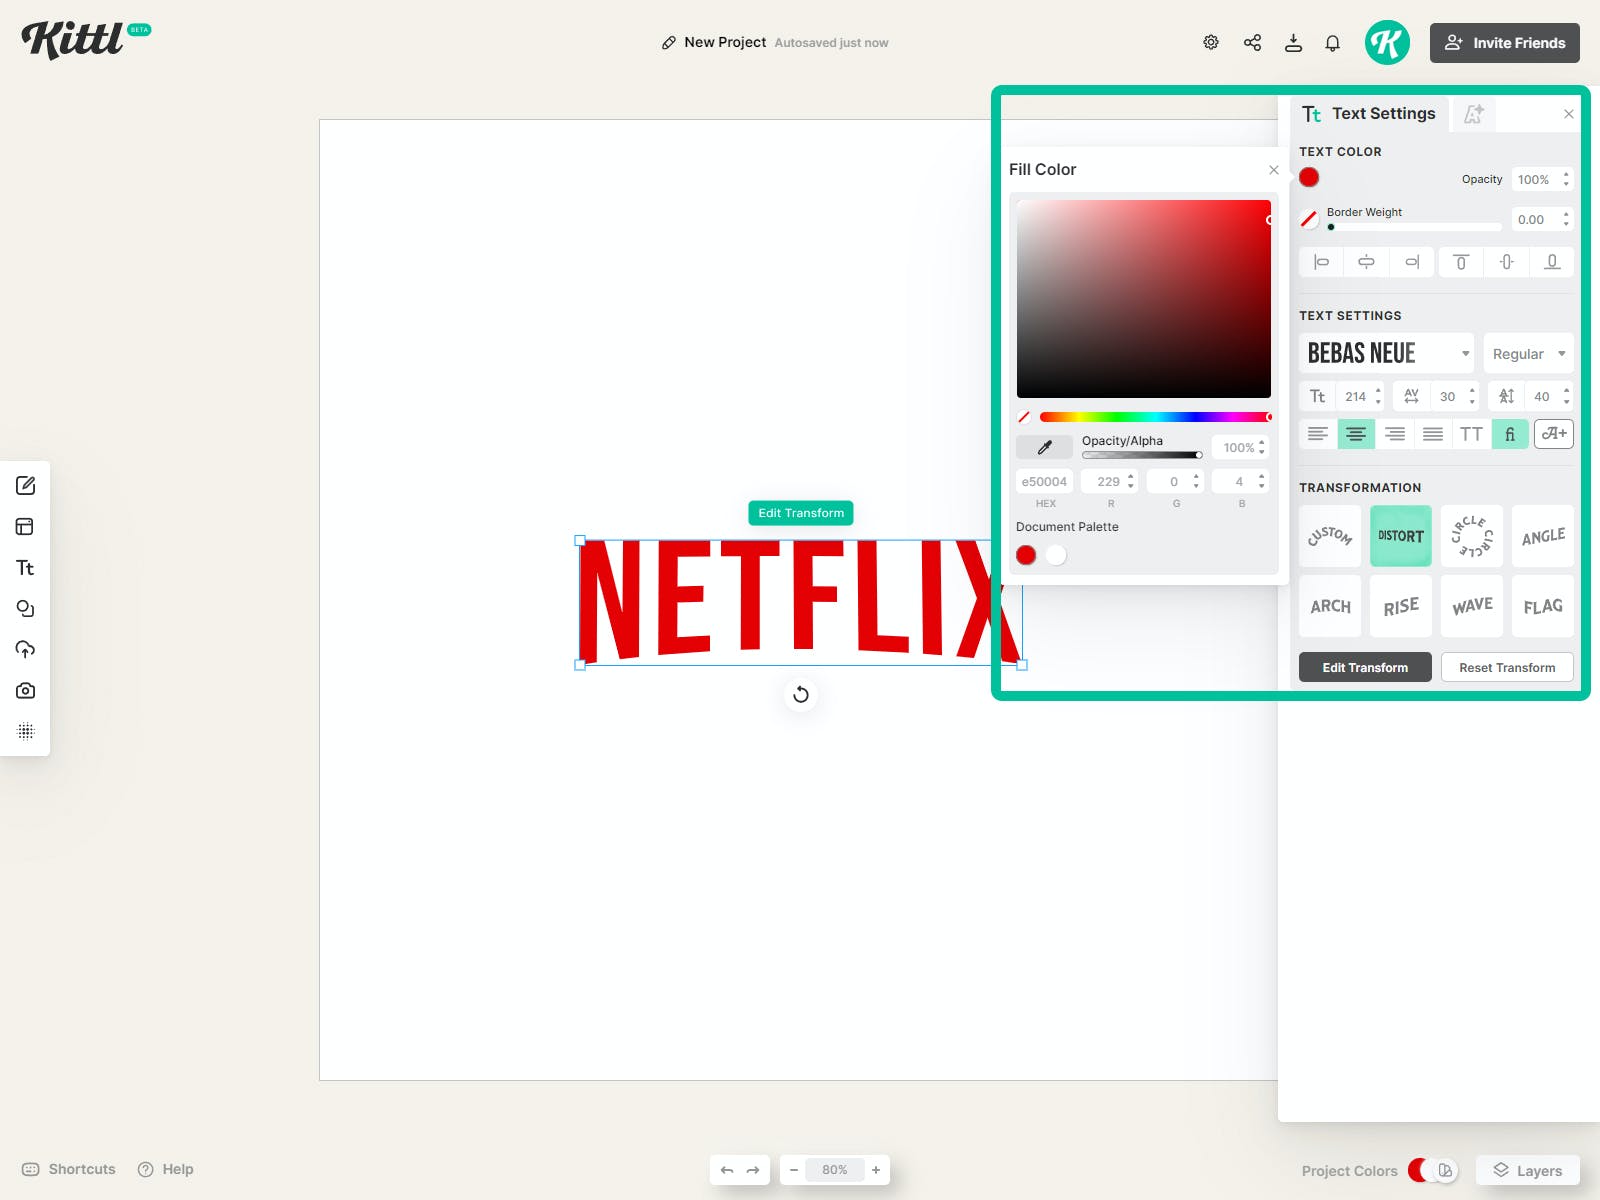Click the download icon in top bar
Viewport: 1600px width, 1200px height.
[x=1293, y=42]
